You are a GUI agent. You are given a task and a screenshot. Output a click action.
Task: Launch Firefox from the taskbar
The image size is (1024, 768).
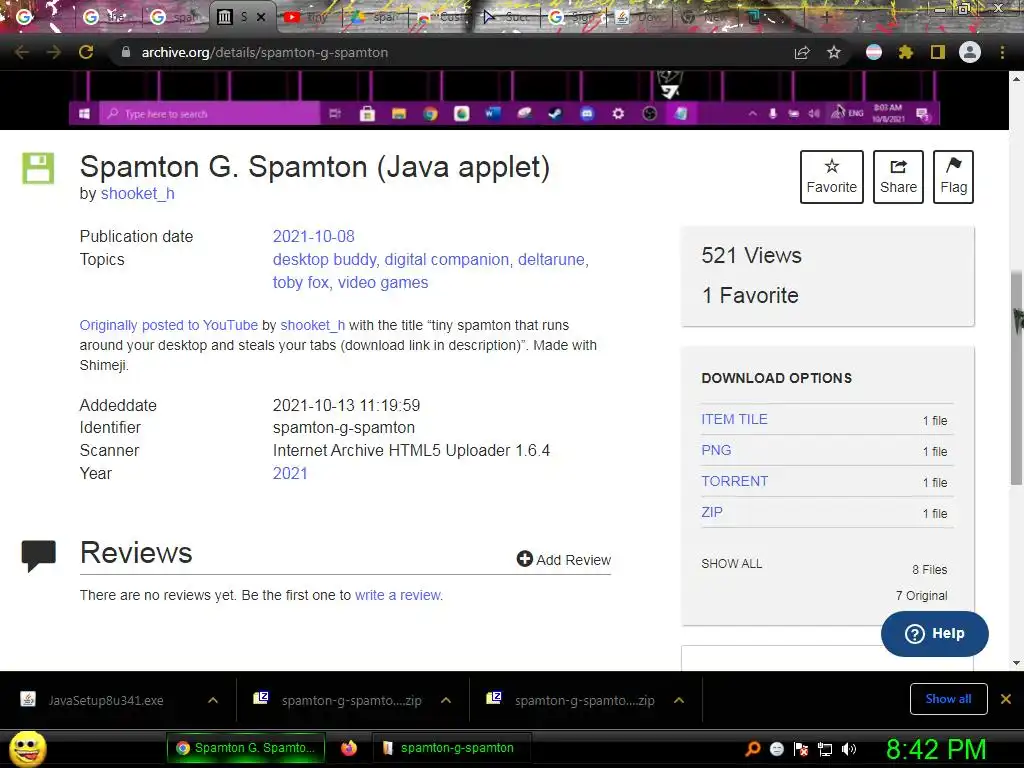(x=349, y=748)
